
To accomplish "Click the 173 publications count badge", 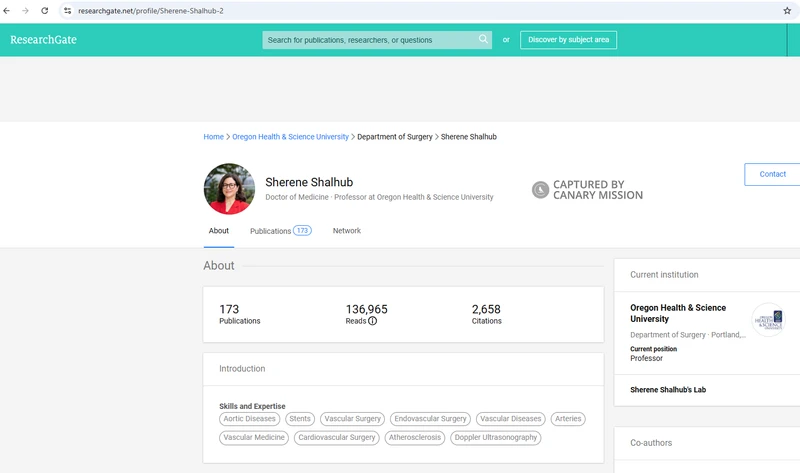I will 302,231.
